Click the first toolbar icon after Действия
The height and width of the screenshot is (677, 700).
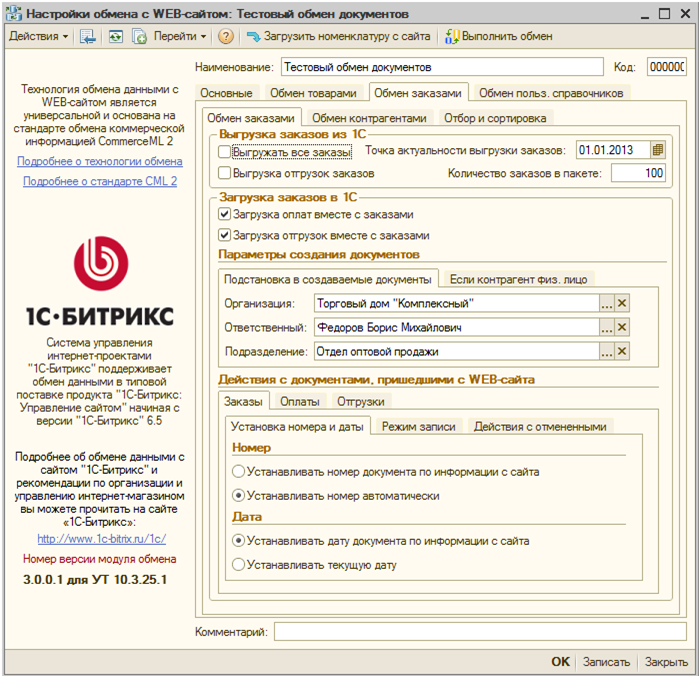pos(88,37)
